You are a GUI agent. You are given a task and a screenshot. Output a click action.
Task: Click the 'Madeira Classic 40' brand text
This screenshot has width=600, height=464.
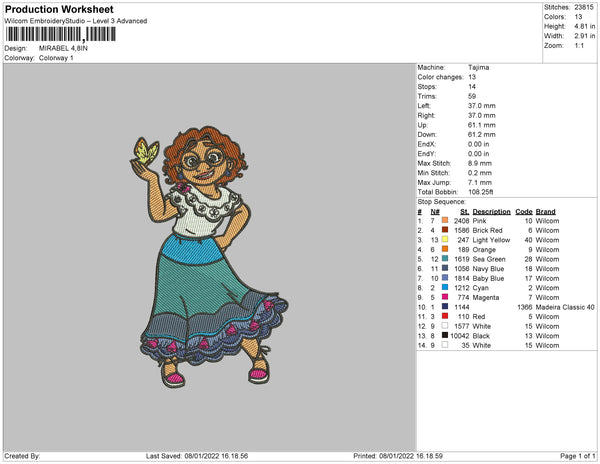pos(565,307)
